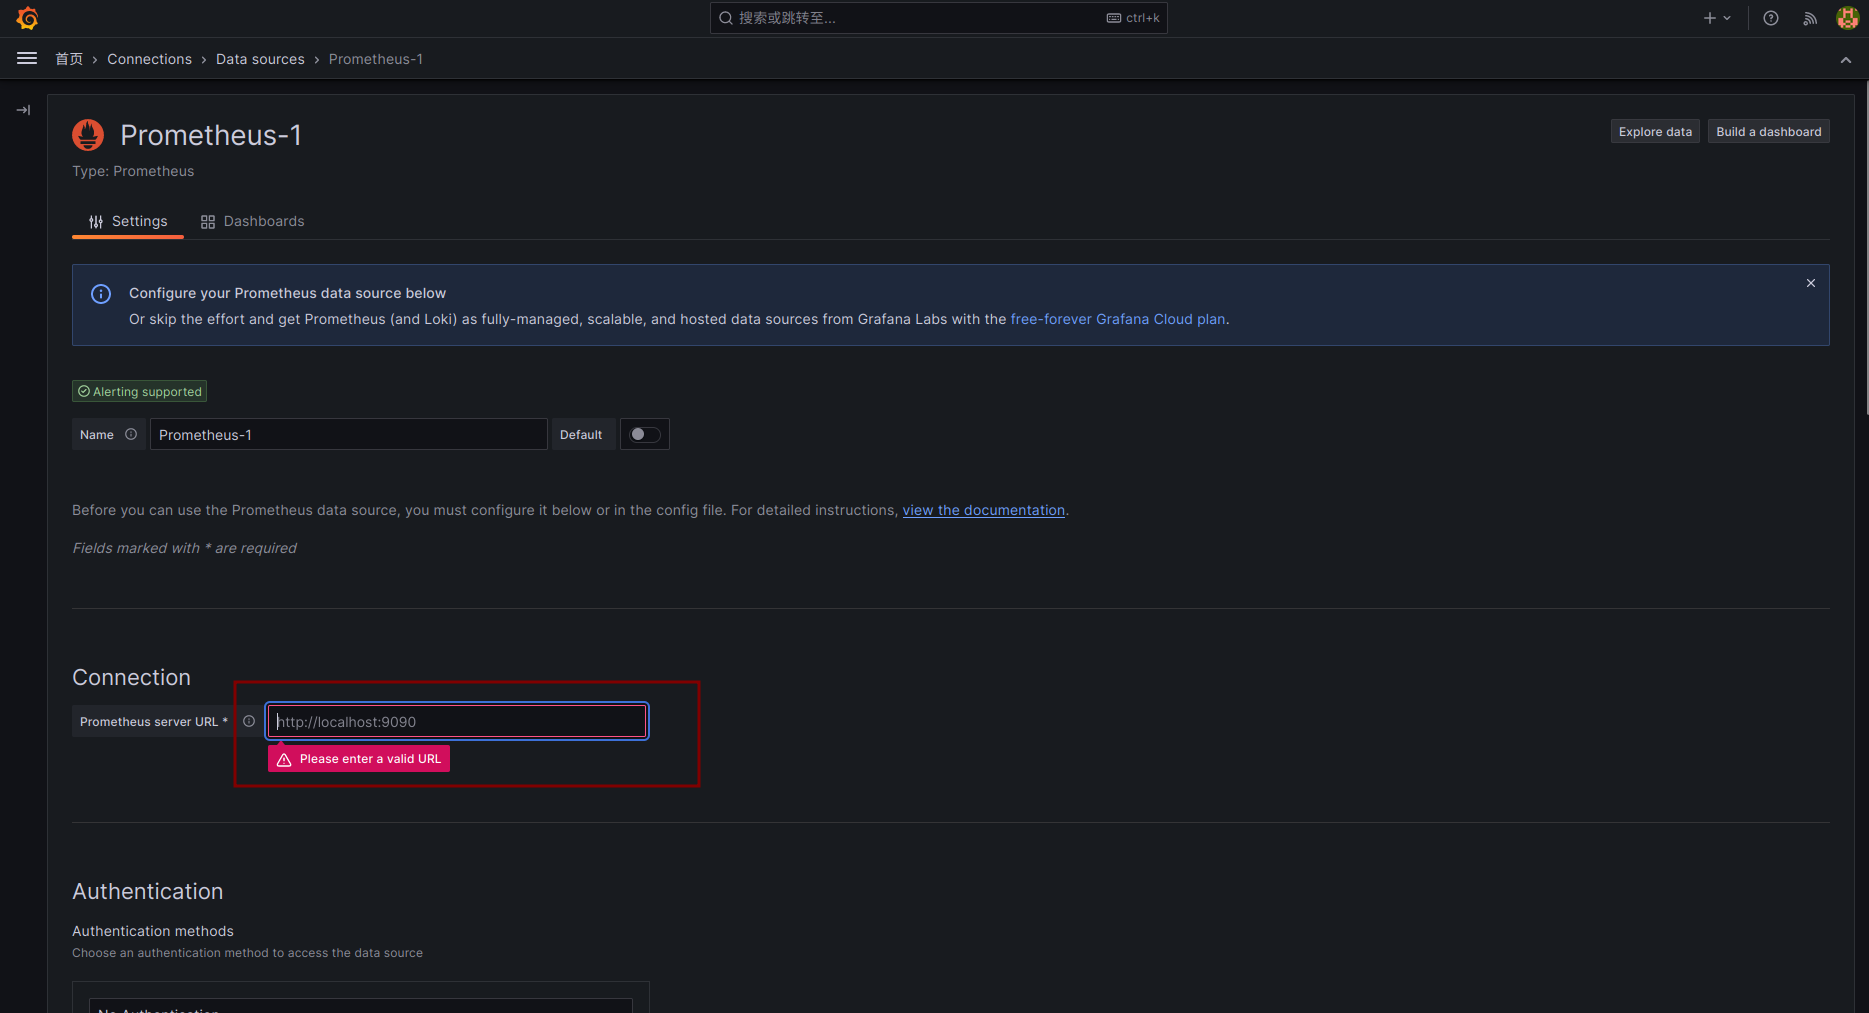Click the Name field info icon
This screenshot has height=1013, width=1869.
coord(131,434)
